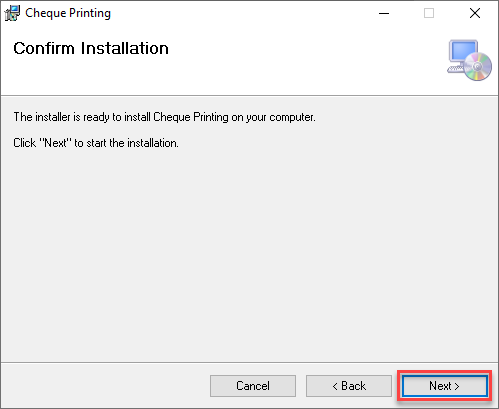Click the empty footer area left of Cancel
Screen dimensions: 499x409
point(105,386)
